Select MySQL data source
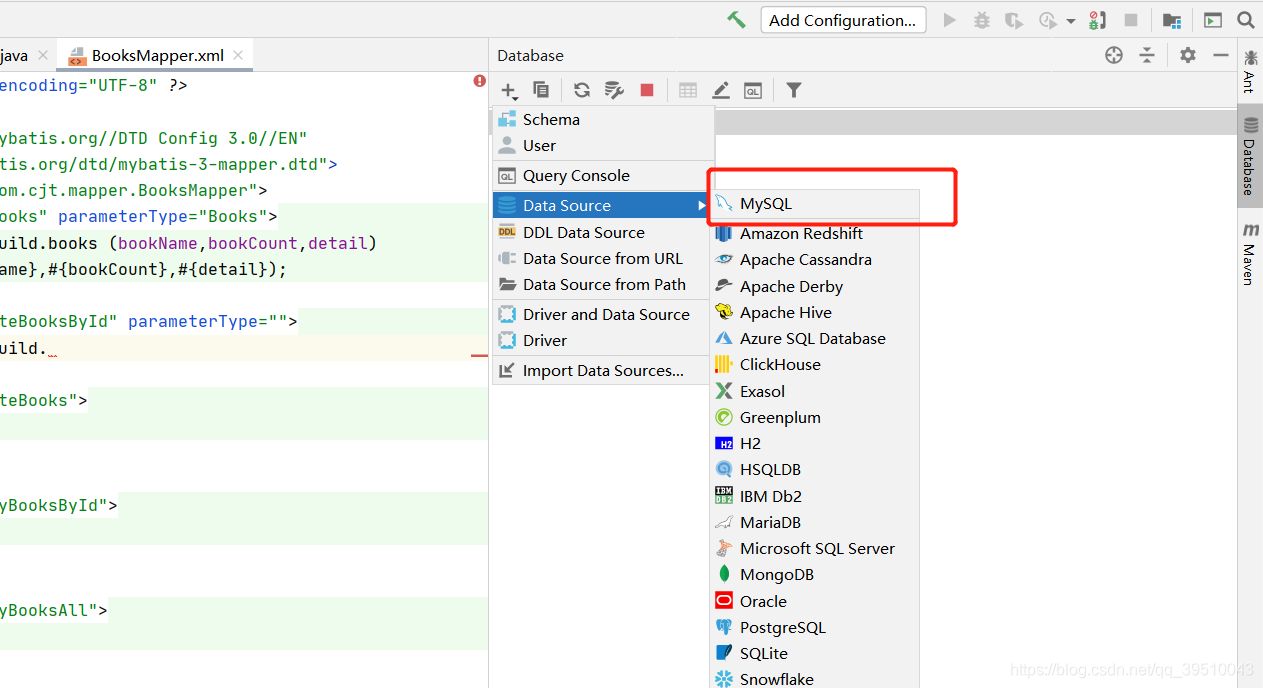 814,204
